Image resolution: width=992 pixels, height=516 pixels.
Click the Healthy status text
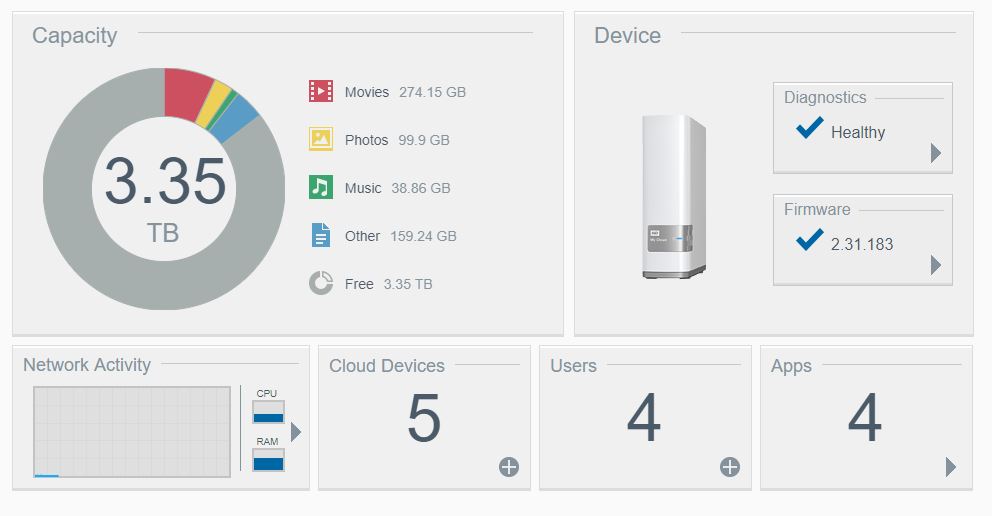[x=858, y=132]
